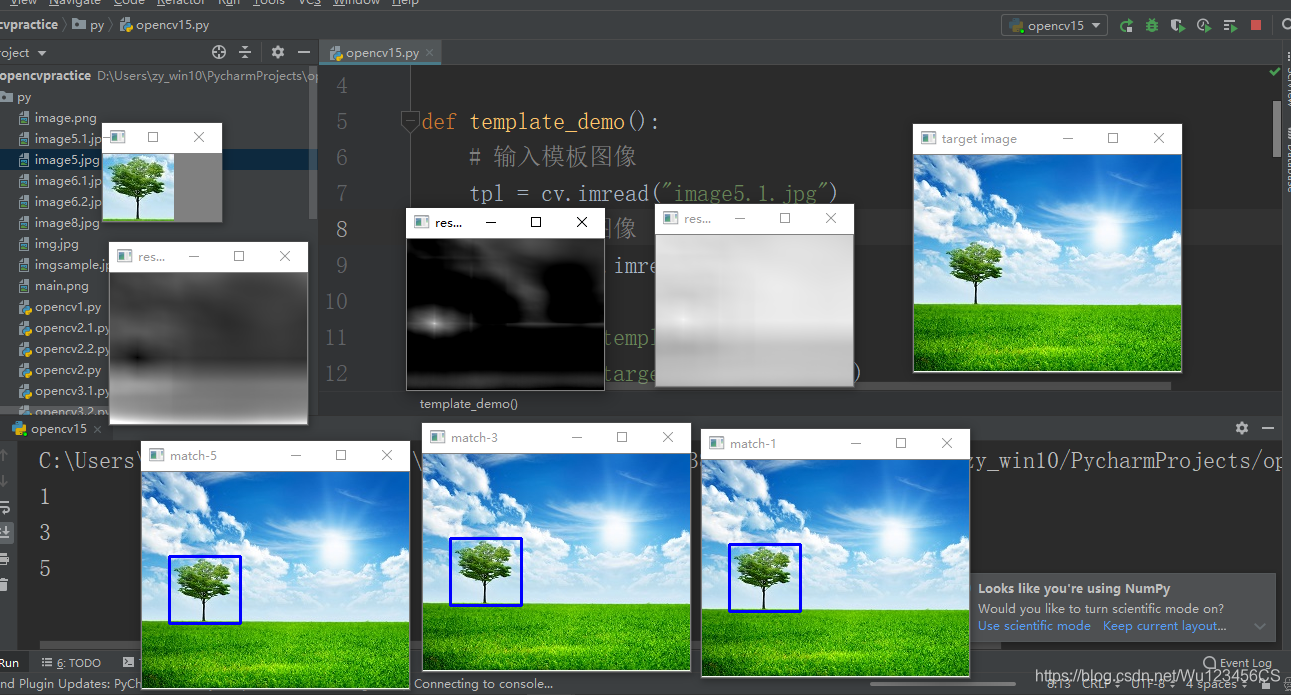Select image6.2.jpg in Project tree
Screen dimensions: 1291x695
pyautogui.click(x=60, y=202)
